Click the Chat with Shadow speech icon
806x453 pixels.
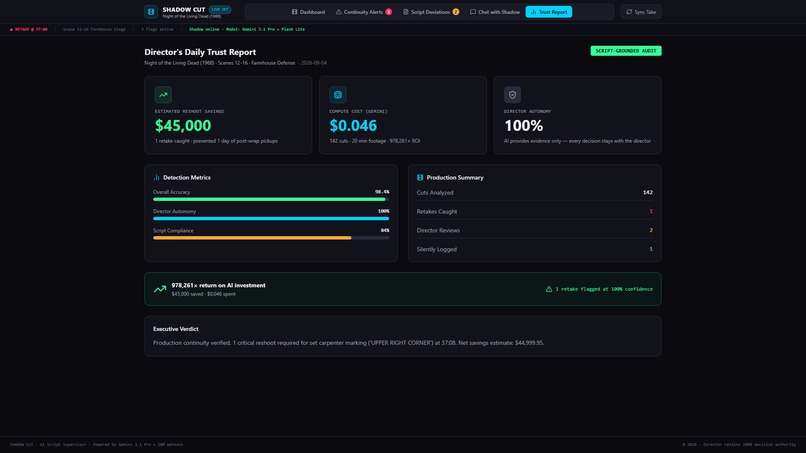click(473, 12)
